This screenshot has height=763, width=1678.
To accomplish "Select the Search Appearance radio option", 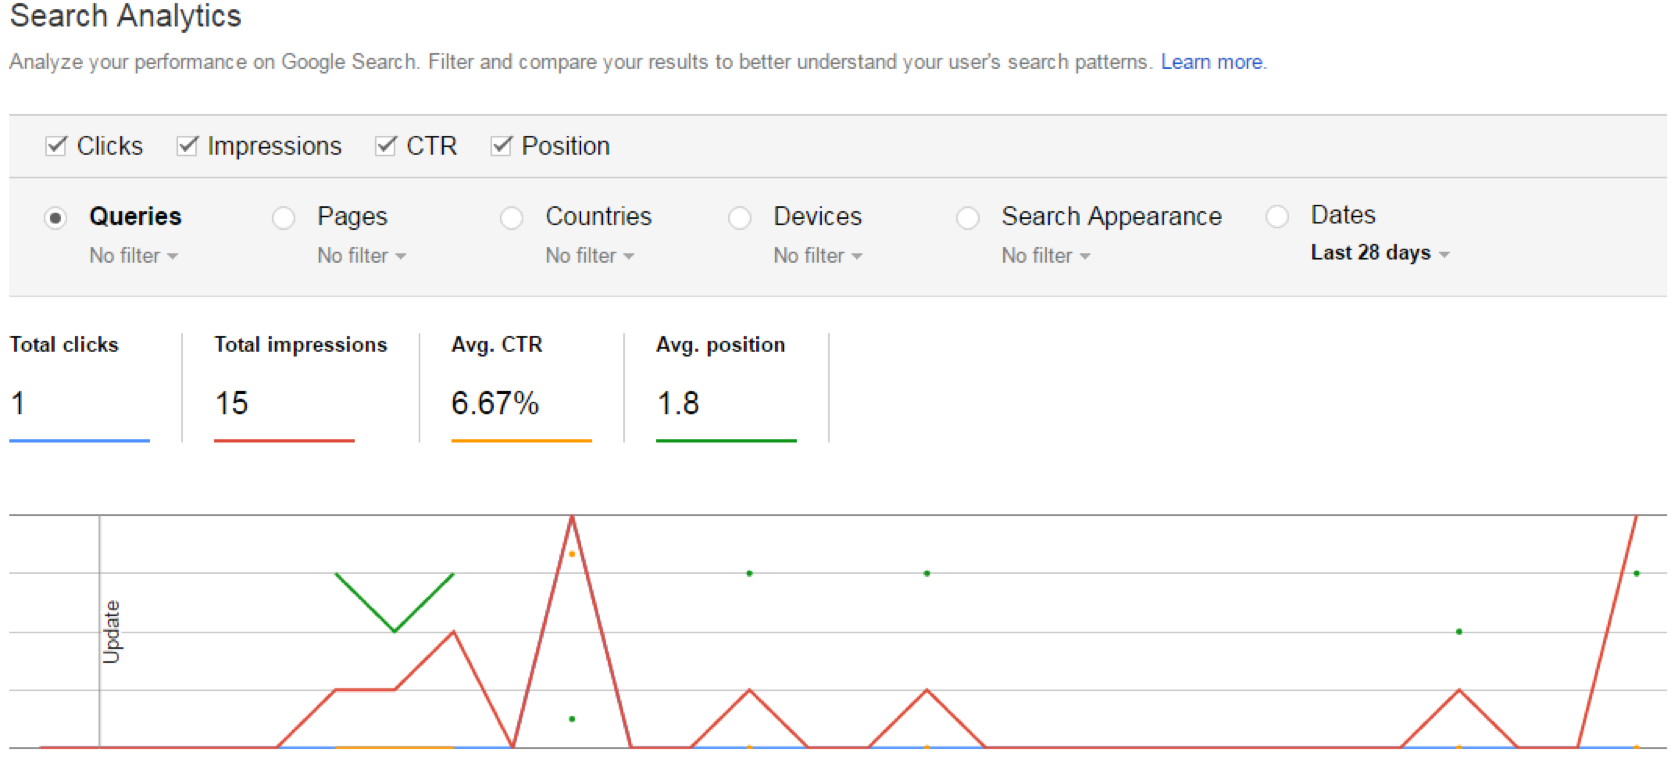I will (968, 217).
